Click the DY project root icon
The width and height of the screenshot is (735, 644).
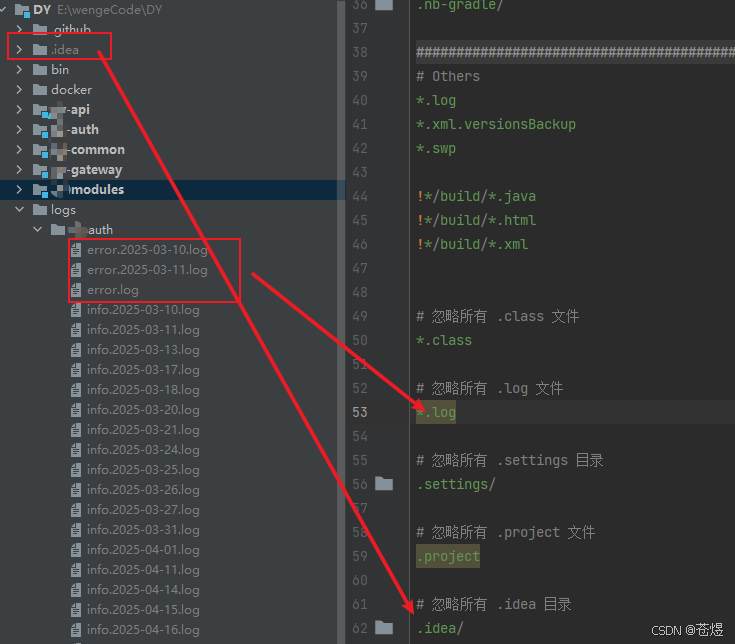22,10
